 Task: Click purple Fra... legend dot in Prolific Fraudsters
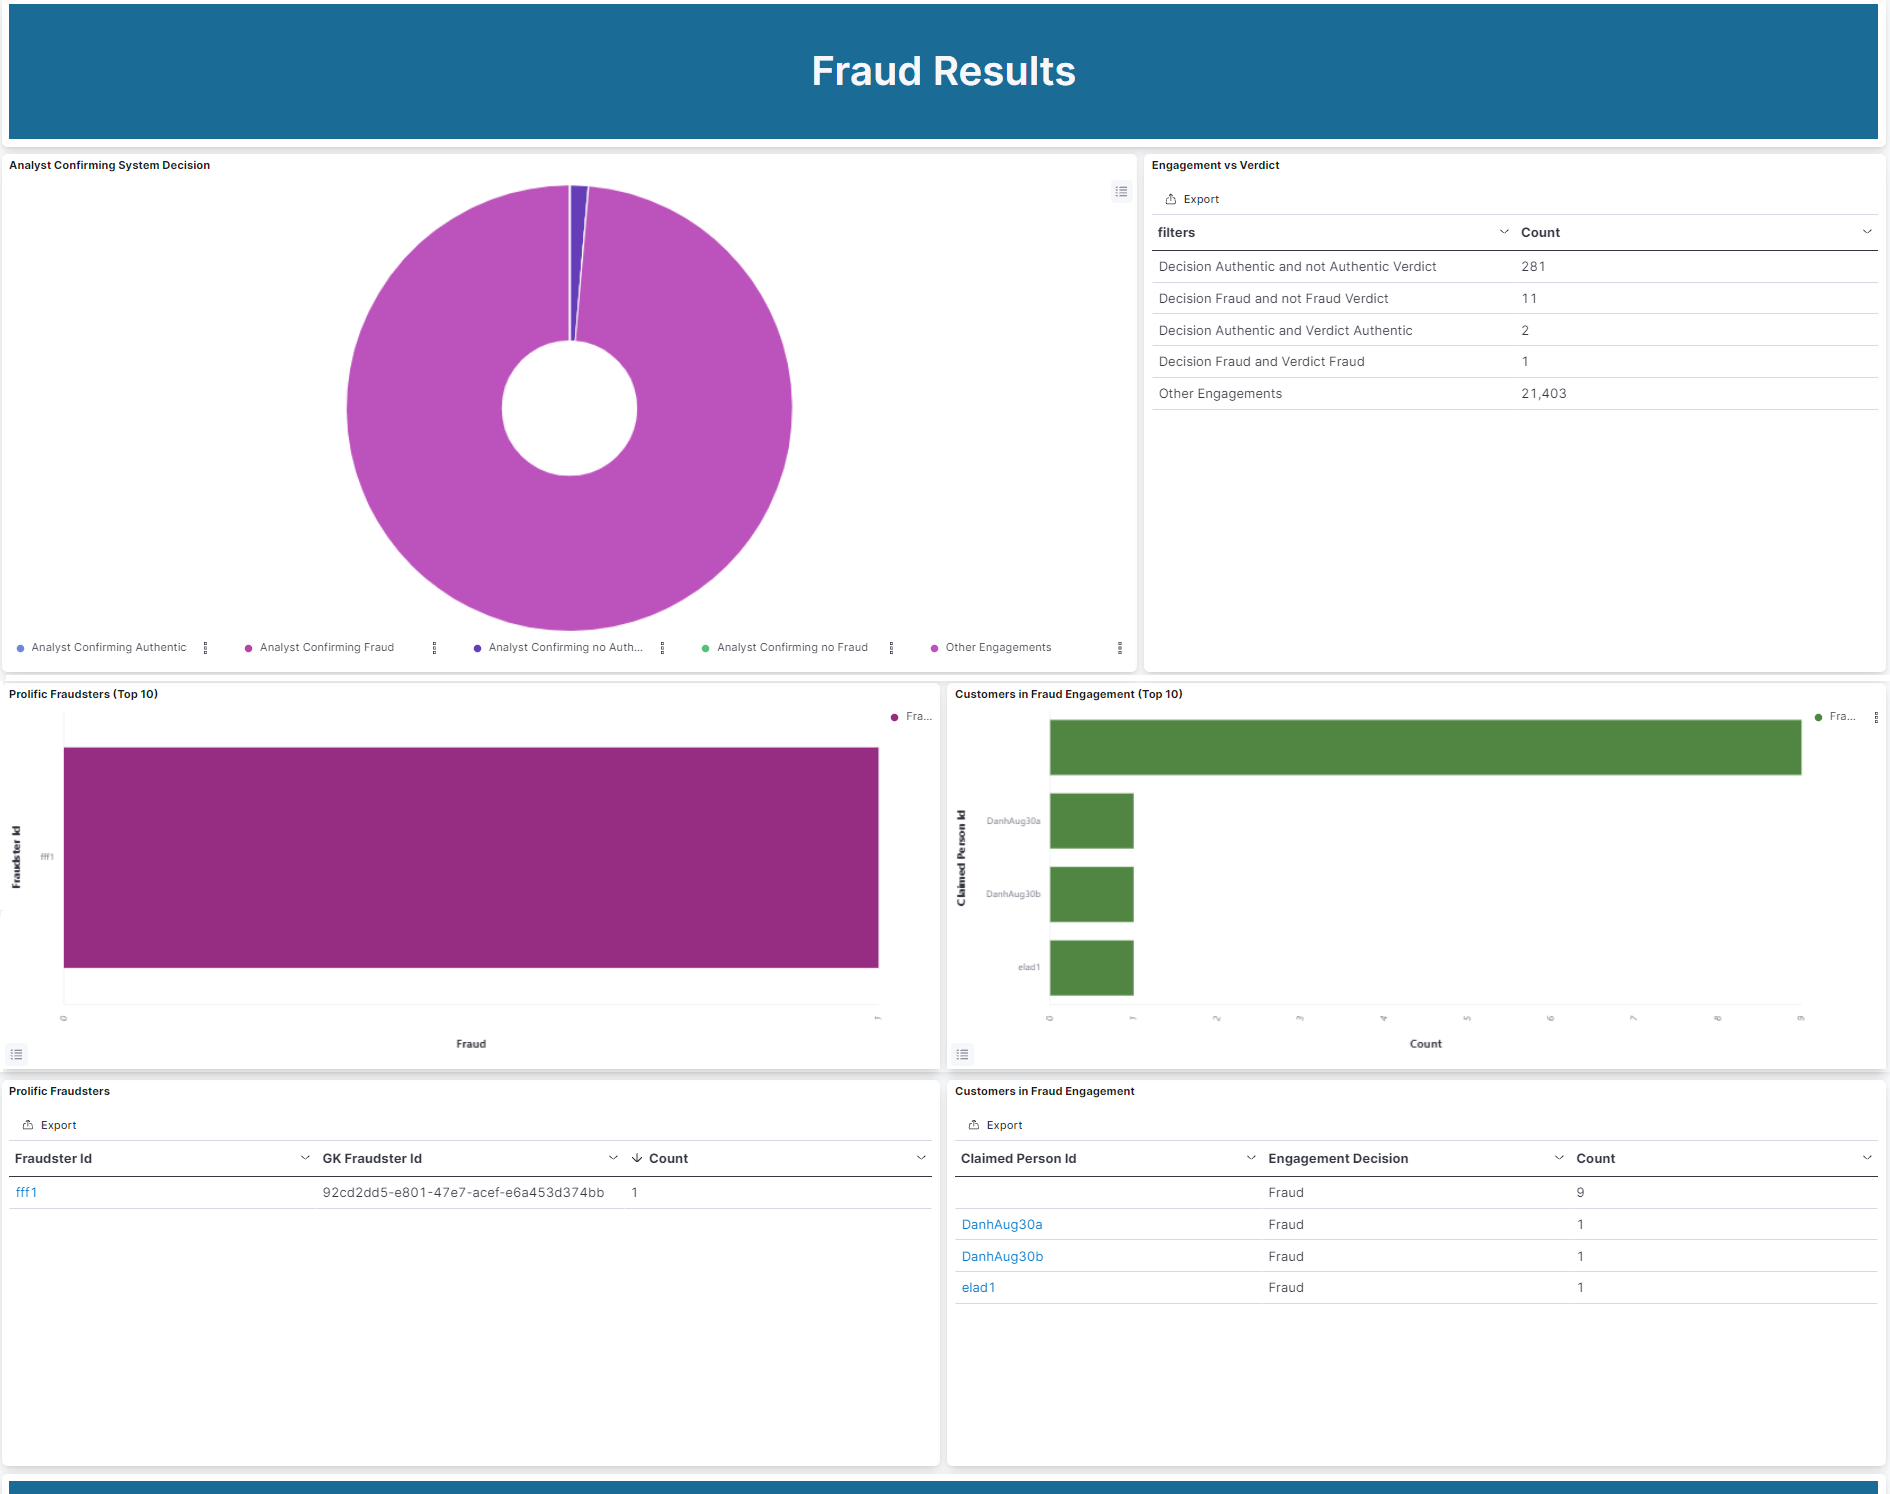pos(894,717)
